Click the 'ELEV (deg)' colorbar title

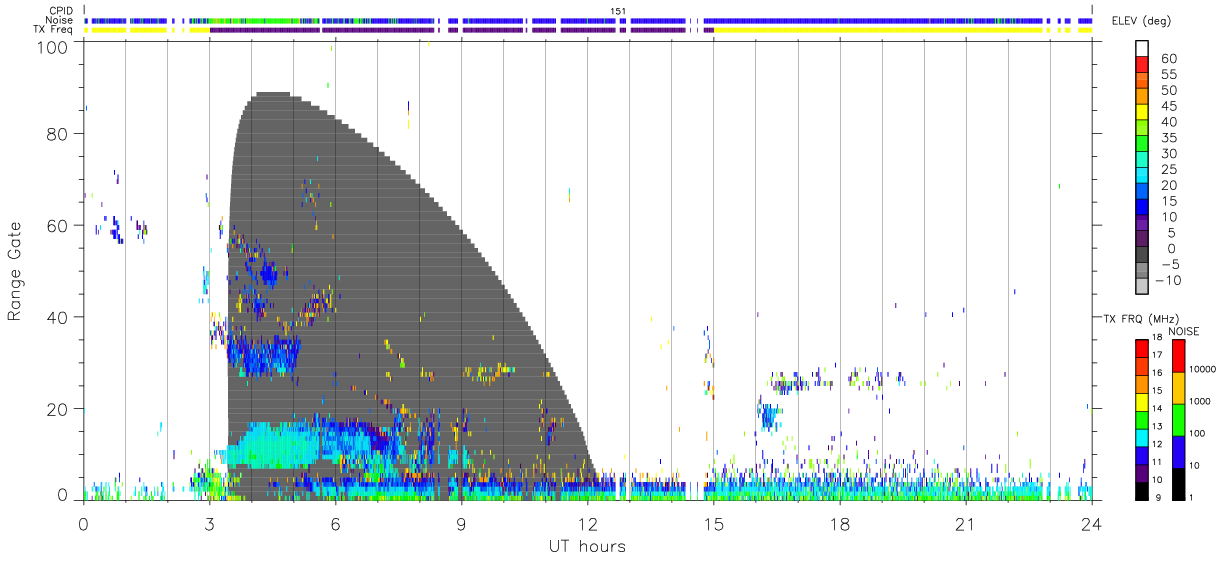(1141, 21)
